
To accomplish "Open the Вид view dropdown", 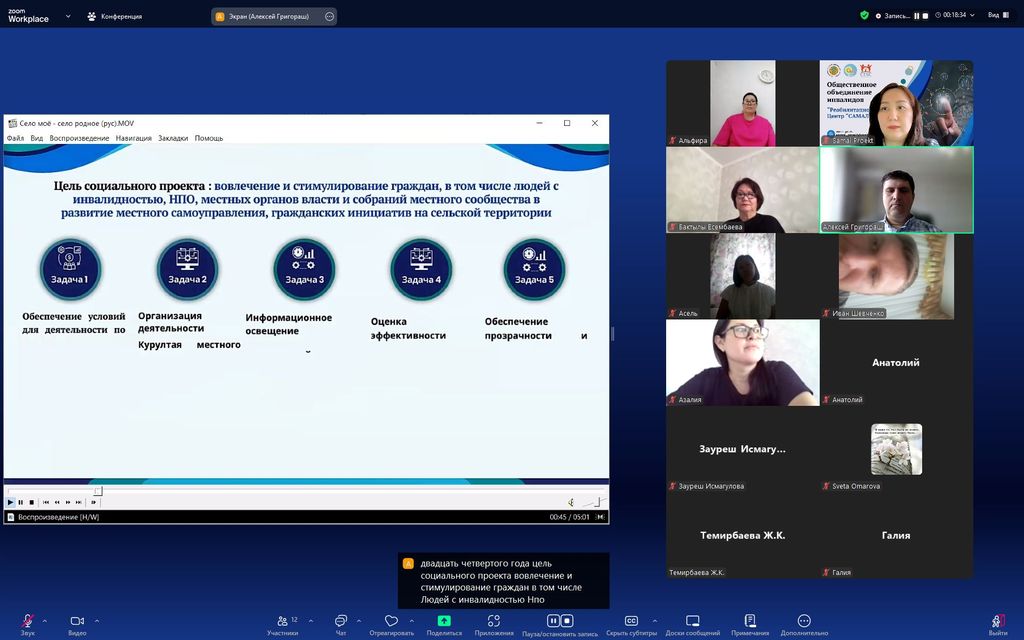I will [996, 15].
